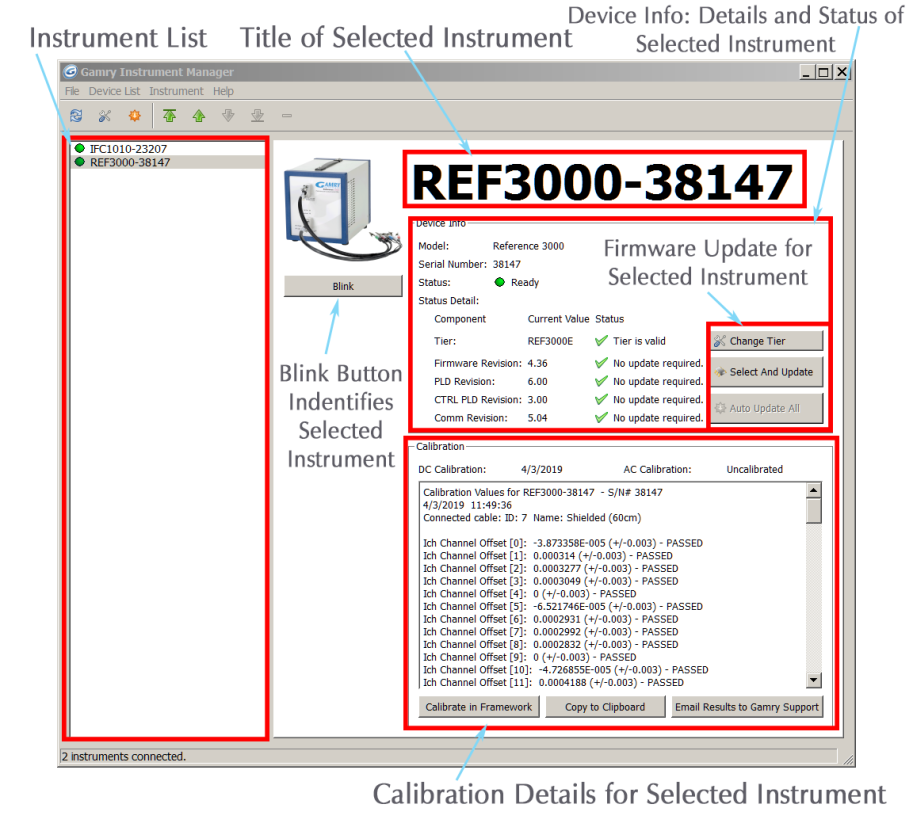913x827 pixels.
Task: Click the Ich Channel Offset [0] line
Action: (562, 543)
